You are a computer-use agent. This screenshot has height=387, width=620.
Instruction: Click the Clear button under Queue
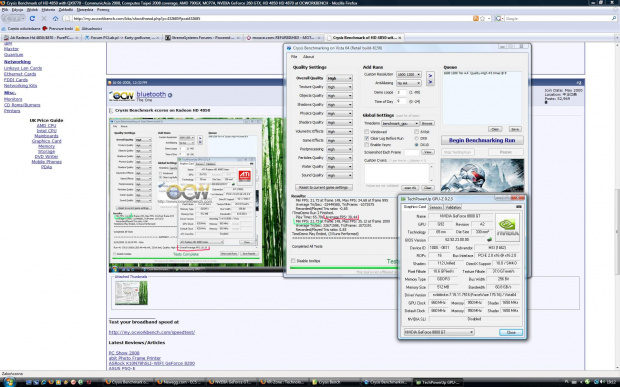click(x=495, y=129)
